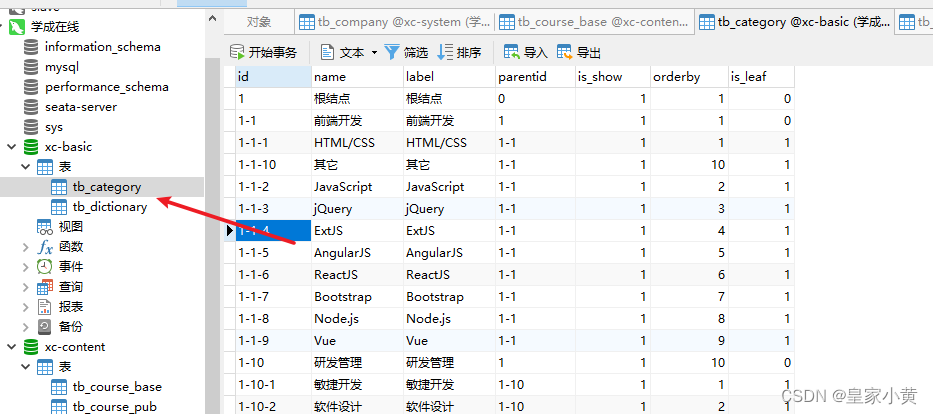Click the 研发管理 name cell

pyautogui.click(x=357, y=363)
